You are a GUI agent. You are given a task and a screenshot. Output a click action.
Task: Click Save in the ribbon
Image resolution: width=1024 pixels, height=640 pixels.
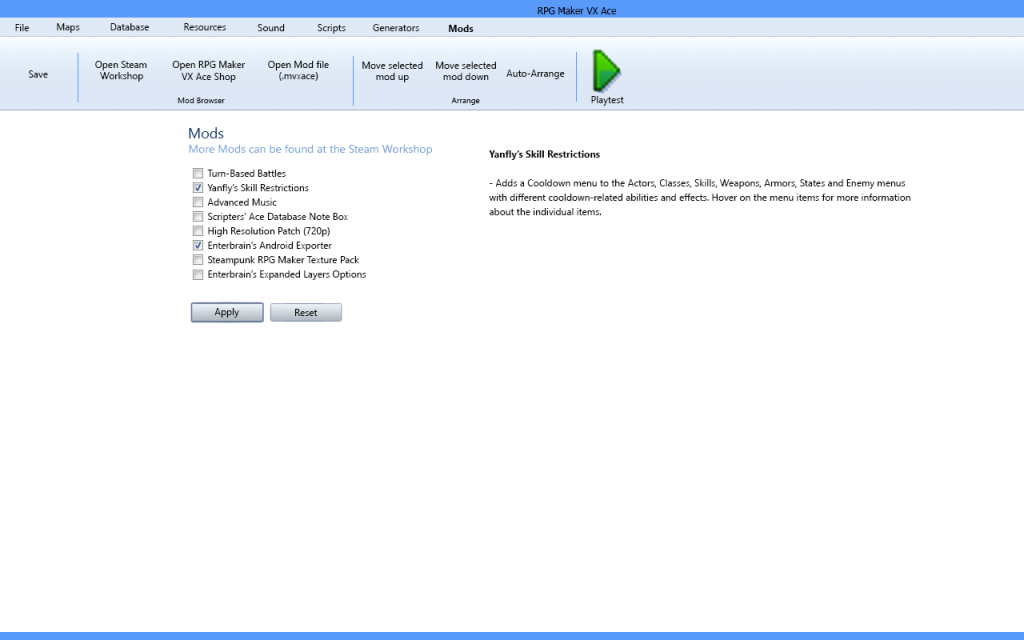click(x=38, y=74)
